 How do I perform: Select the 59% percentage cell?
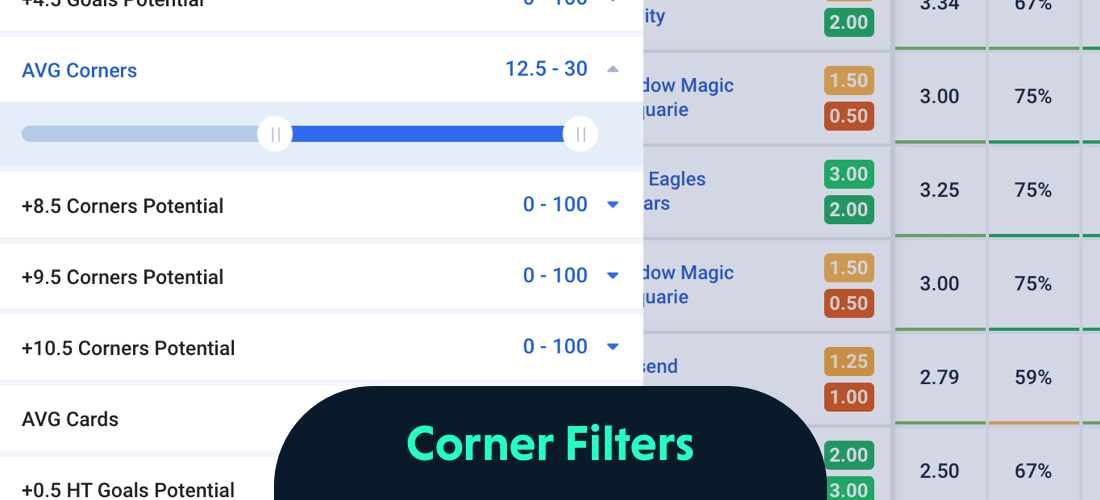[1032, 377]
